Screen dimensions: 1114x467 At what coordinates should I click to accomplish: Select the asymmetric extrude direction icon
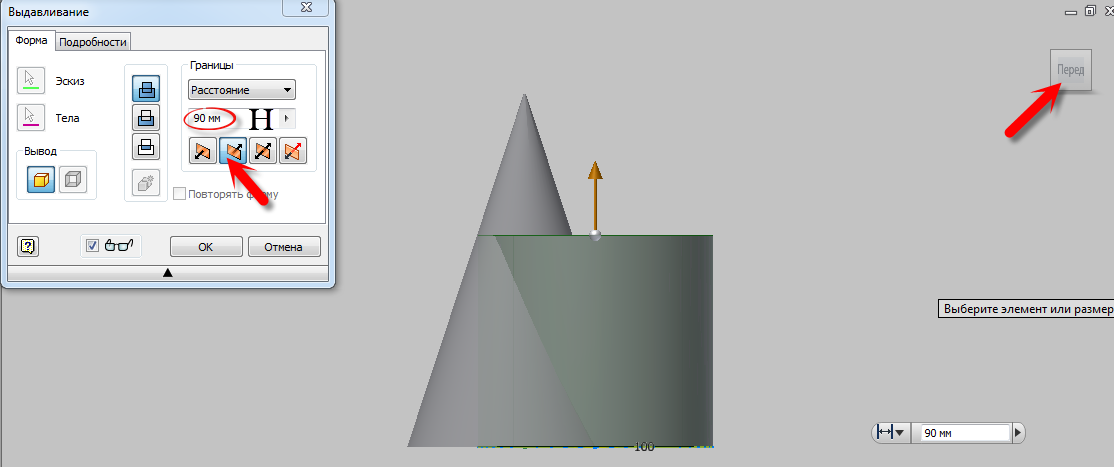tap(293, 151)
